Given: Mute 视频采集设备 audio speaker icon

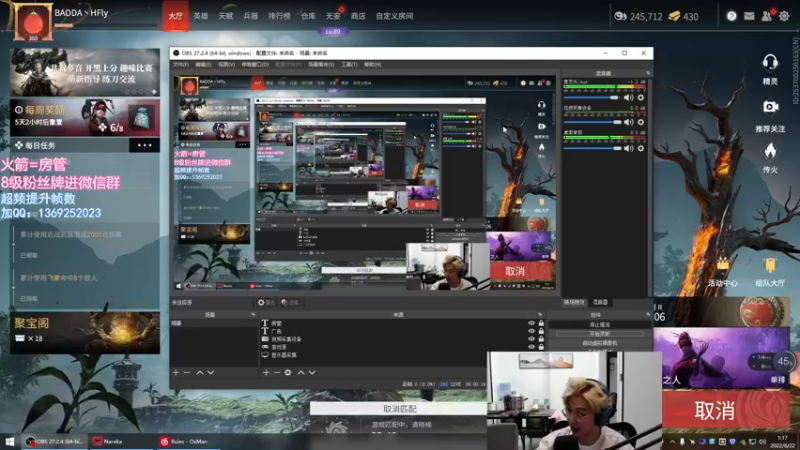Looking at the screenshot, I should pyautogui.click(x=629, y=122).
